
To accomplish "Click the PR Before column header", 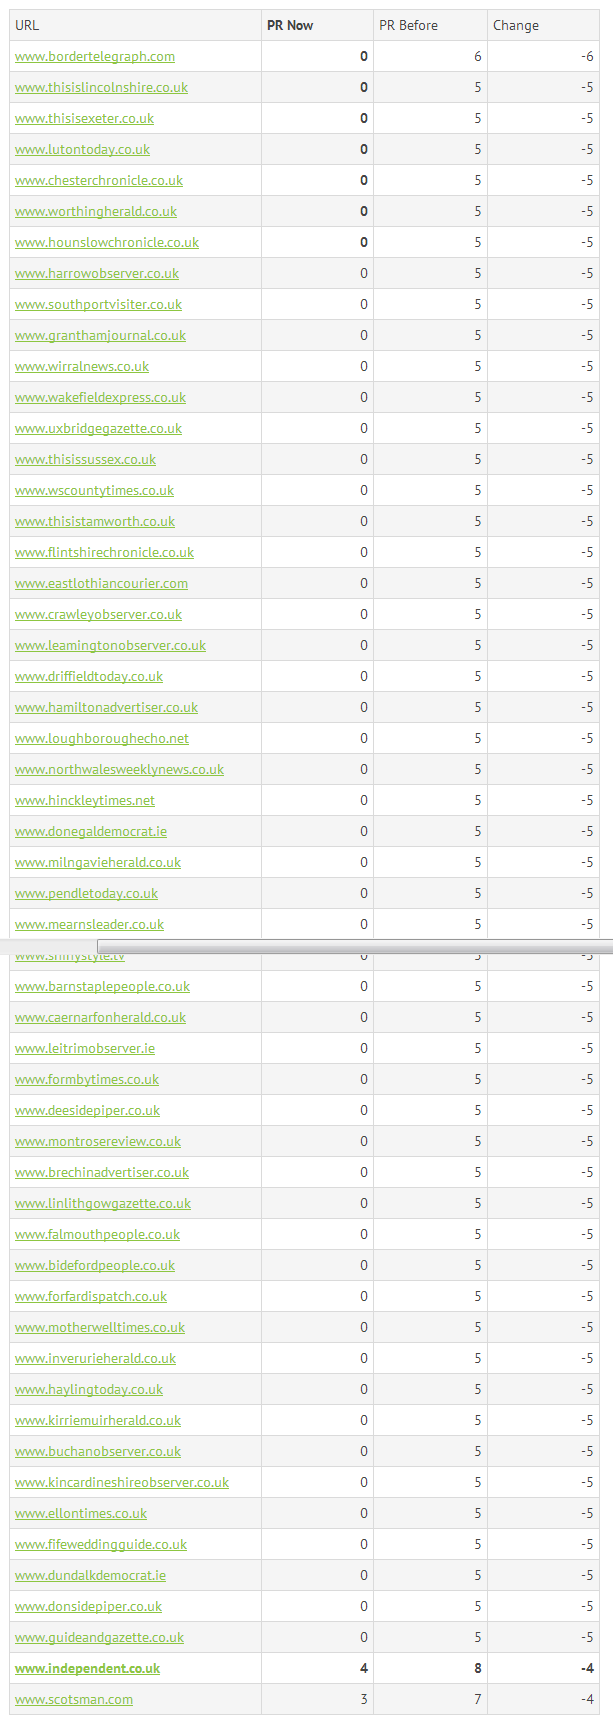I will pyautogui.click(x=408, y=26).
